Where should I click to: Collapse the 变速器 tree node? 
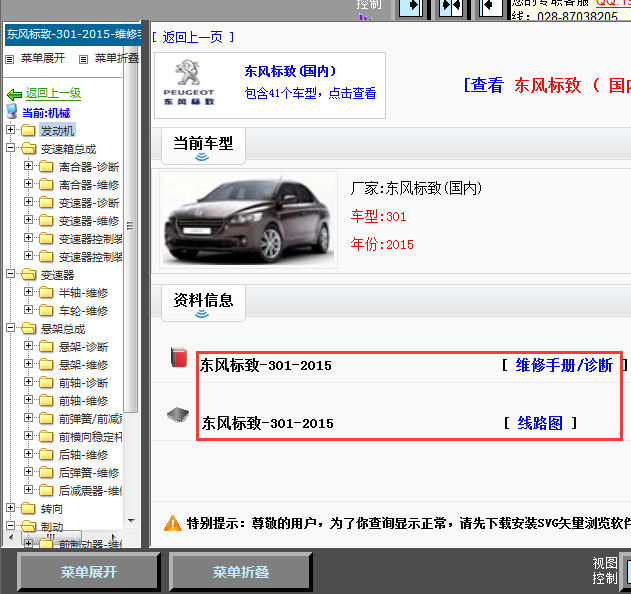[x=10, y=274]
